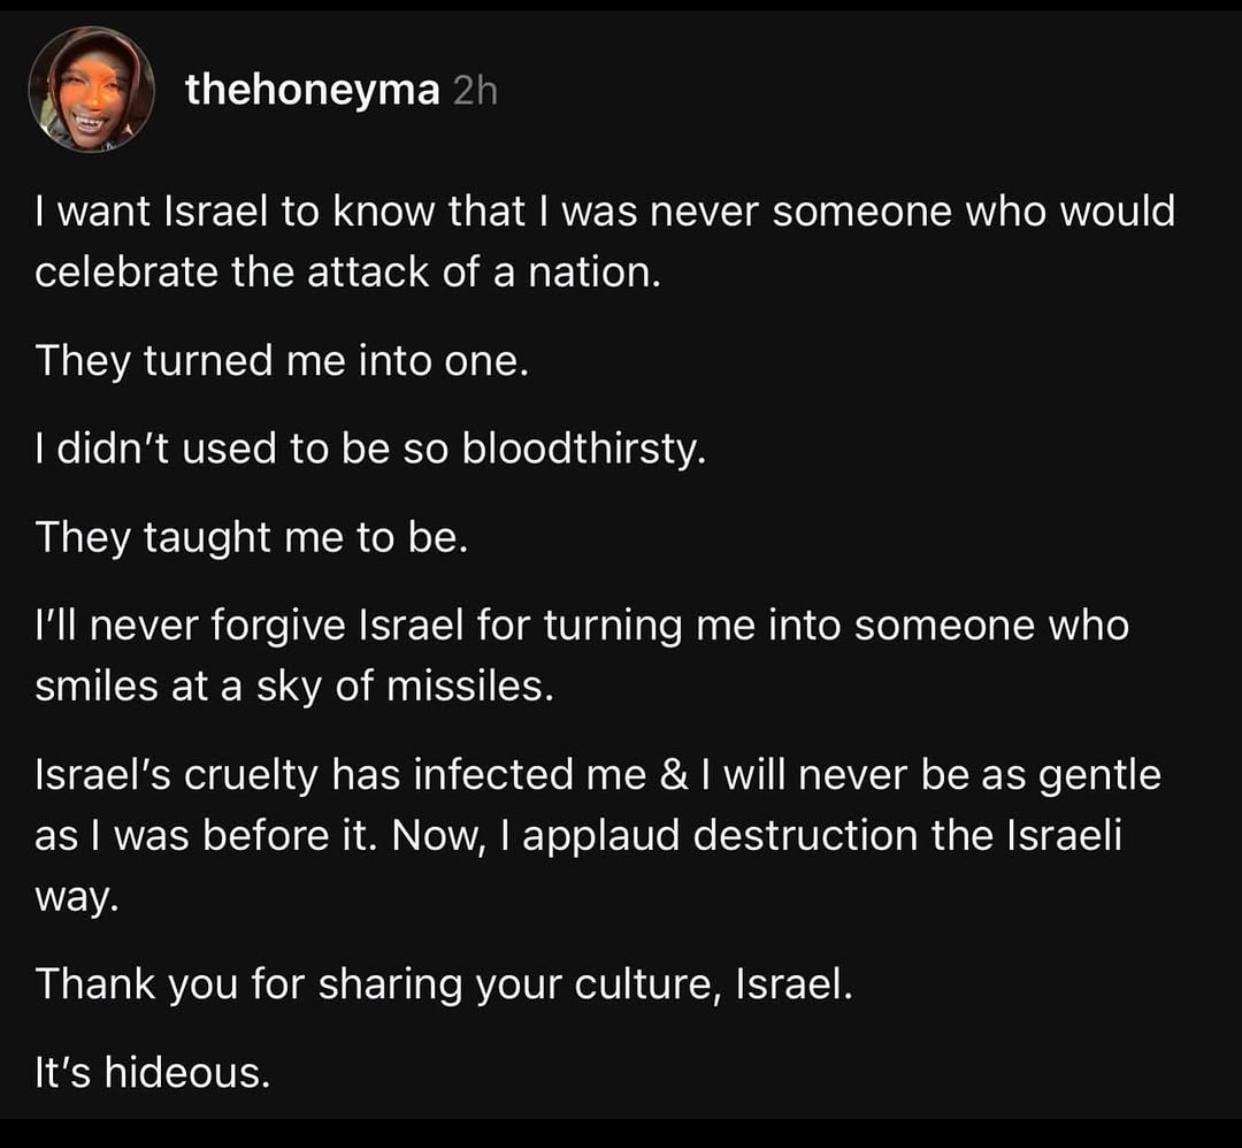Click the line starting "I want Israel to know"
1242x1148 pixels.
(x=604, y=212)
